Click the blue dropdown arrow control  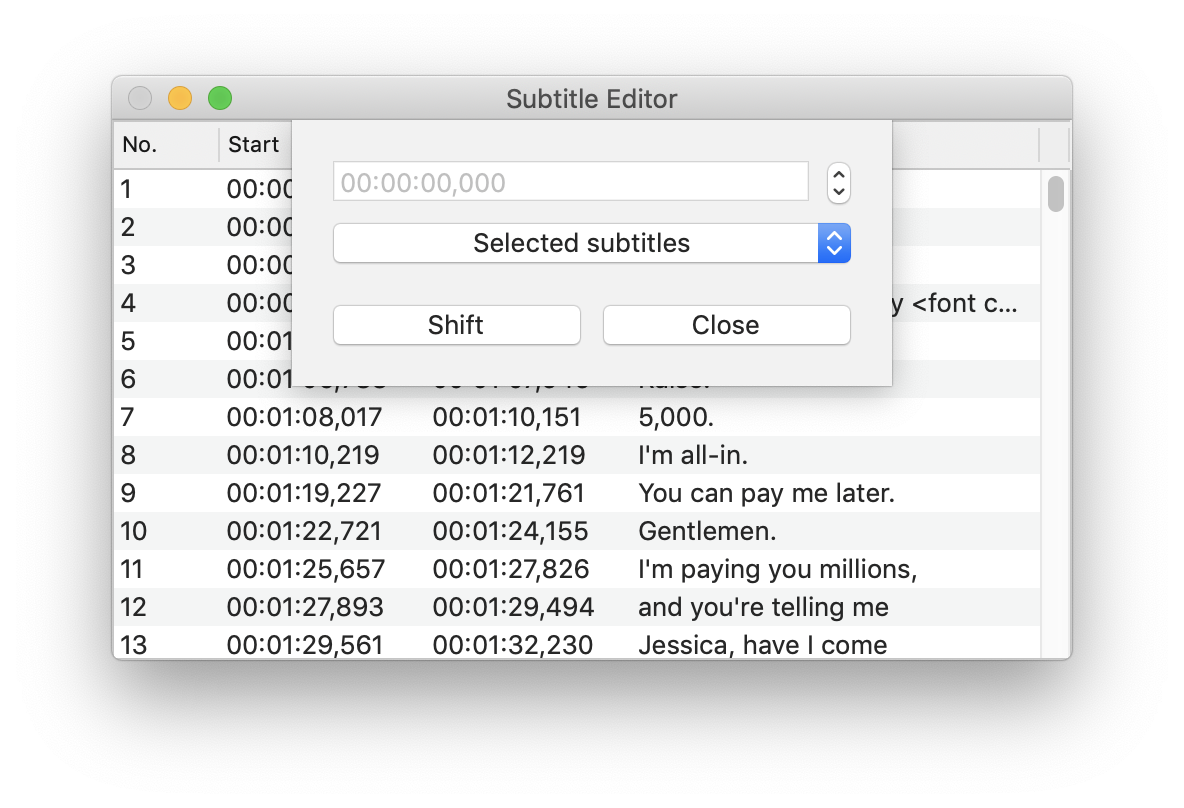pyautogui.click(x=834, y=243)
